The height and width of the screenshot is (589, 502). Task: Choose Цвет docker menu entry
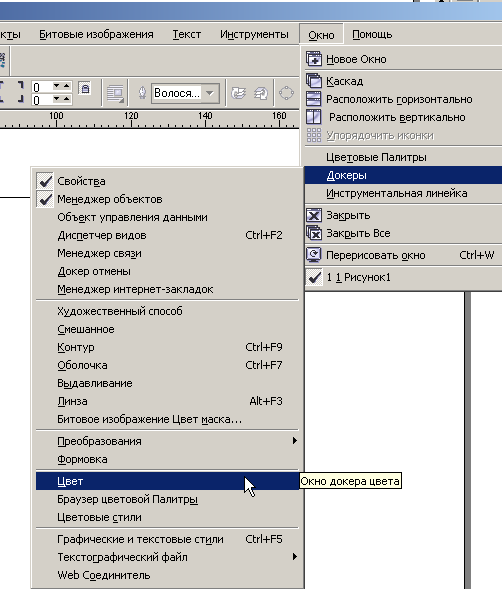[x=167, y=481]
